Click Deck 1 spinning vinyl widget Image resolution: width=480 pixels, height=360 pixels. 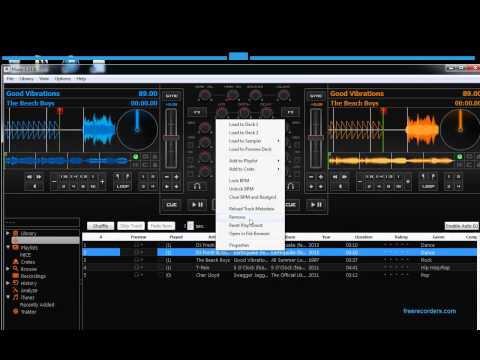tap(137, 129)
